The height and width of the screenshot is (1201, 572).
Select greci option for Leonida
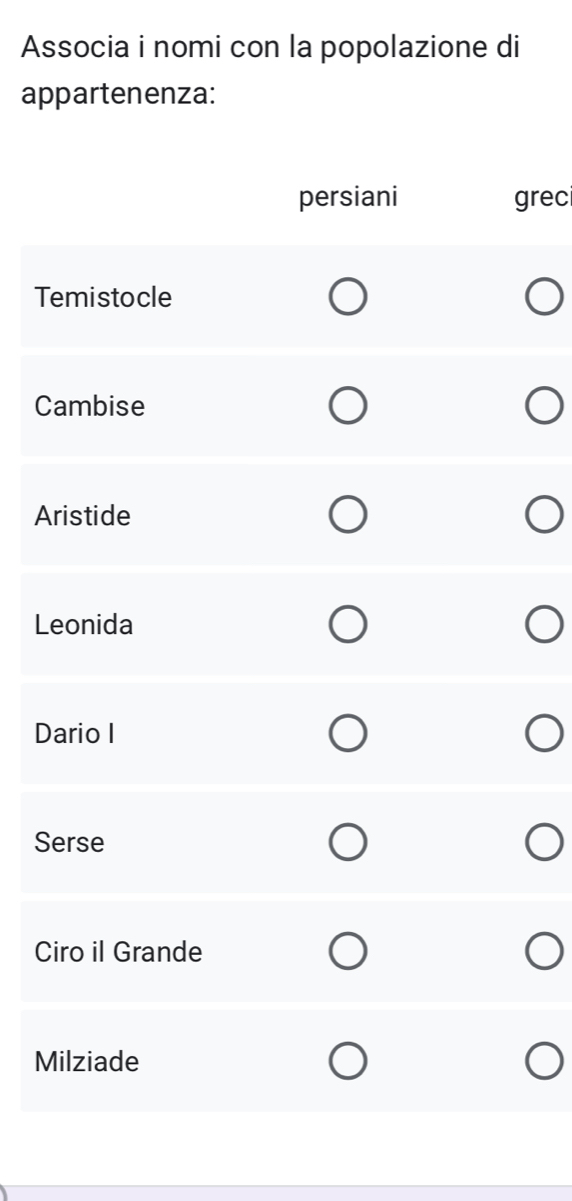544,625
